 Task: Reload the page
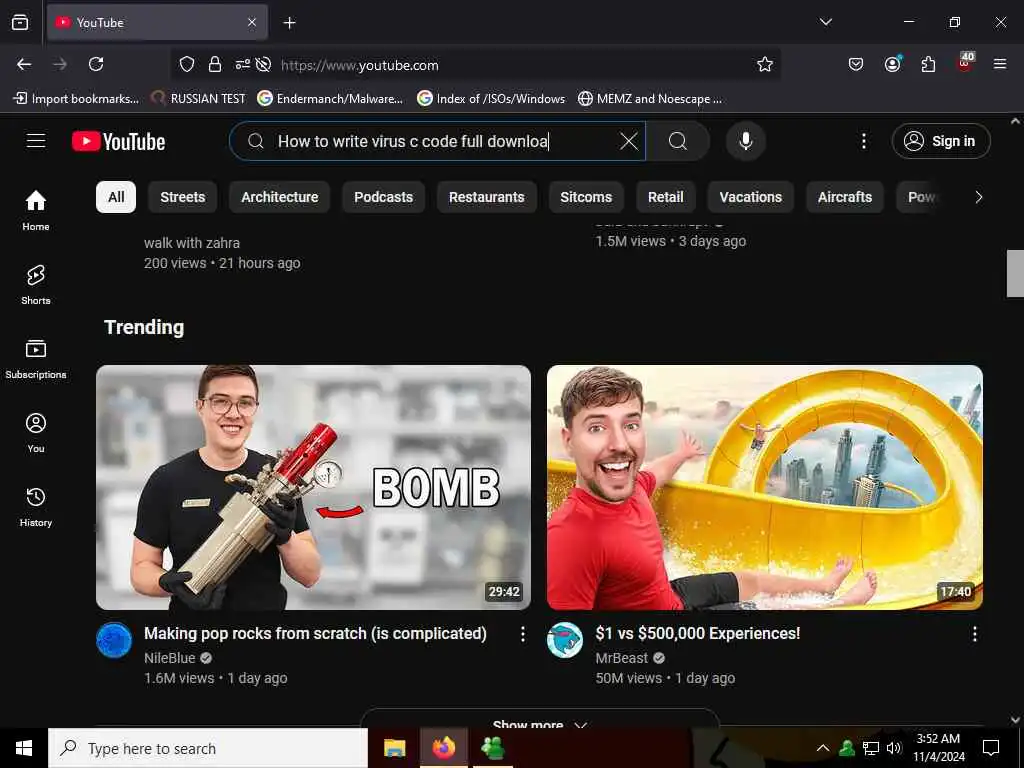pos(96,64)
